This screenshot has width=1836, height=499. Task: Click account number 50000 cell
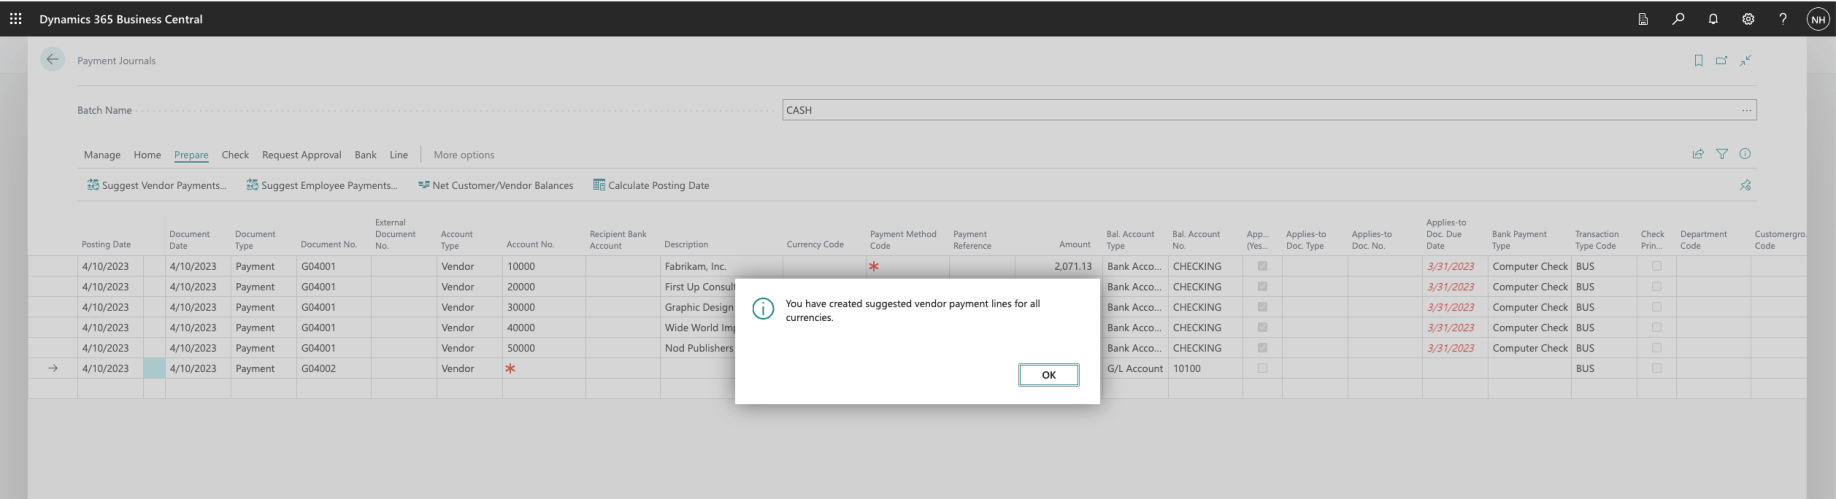[x=543, y=348]
